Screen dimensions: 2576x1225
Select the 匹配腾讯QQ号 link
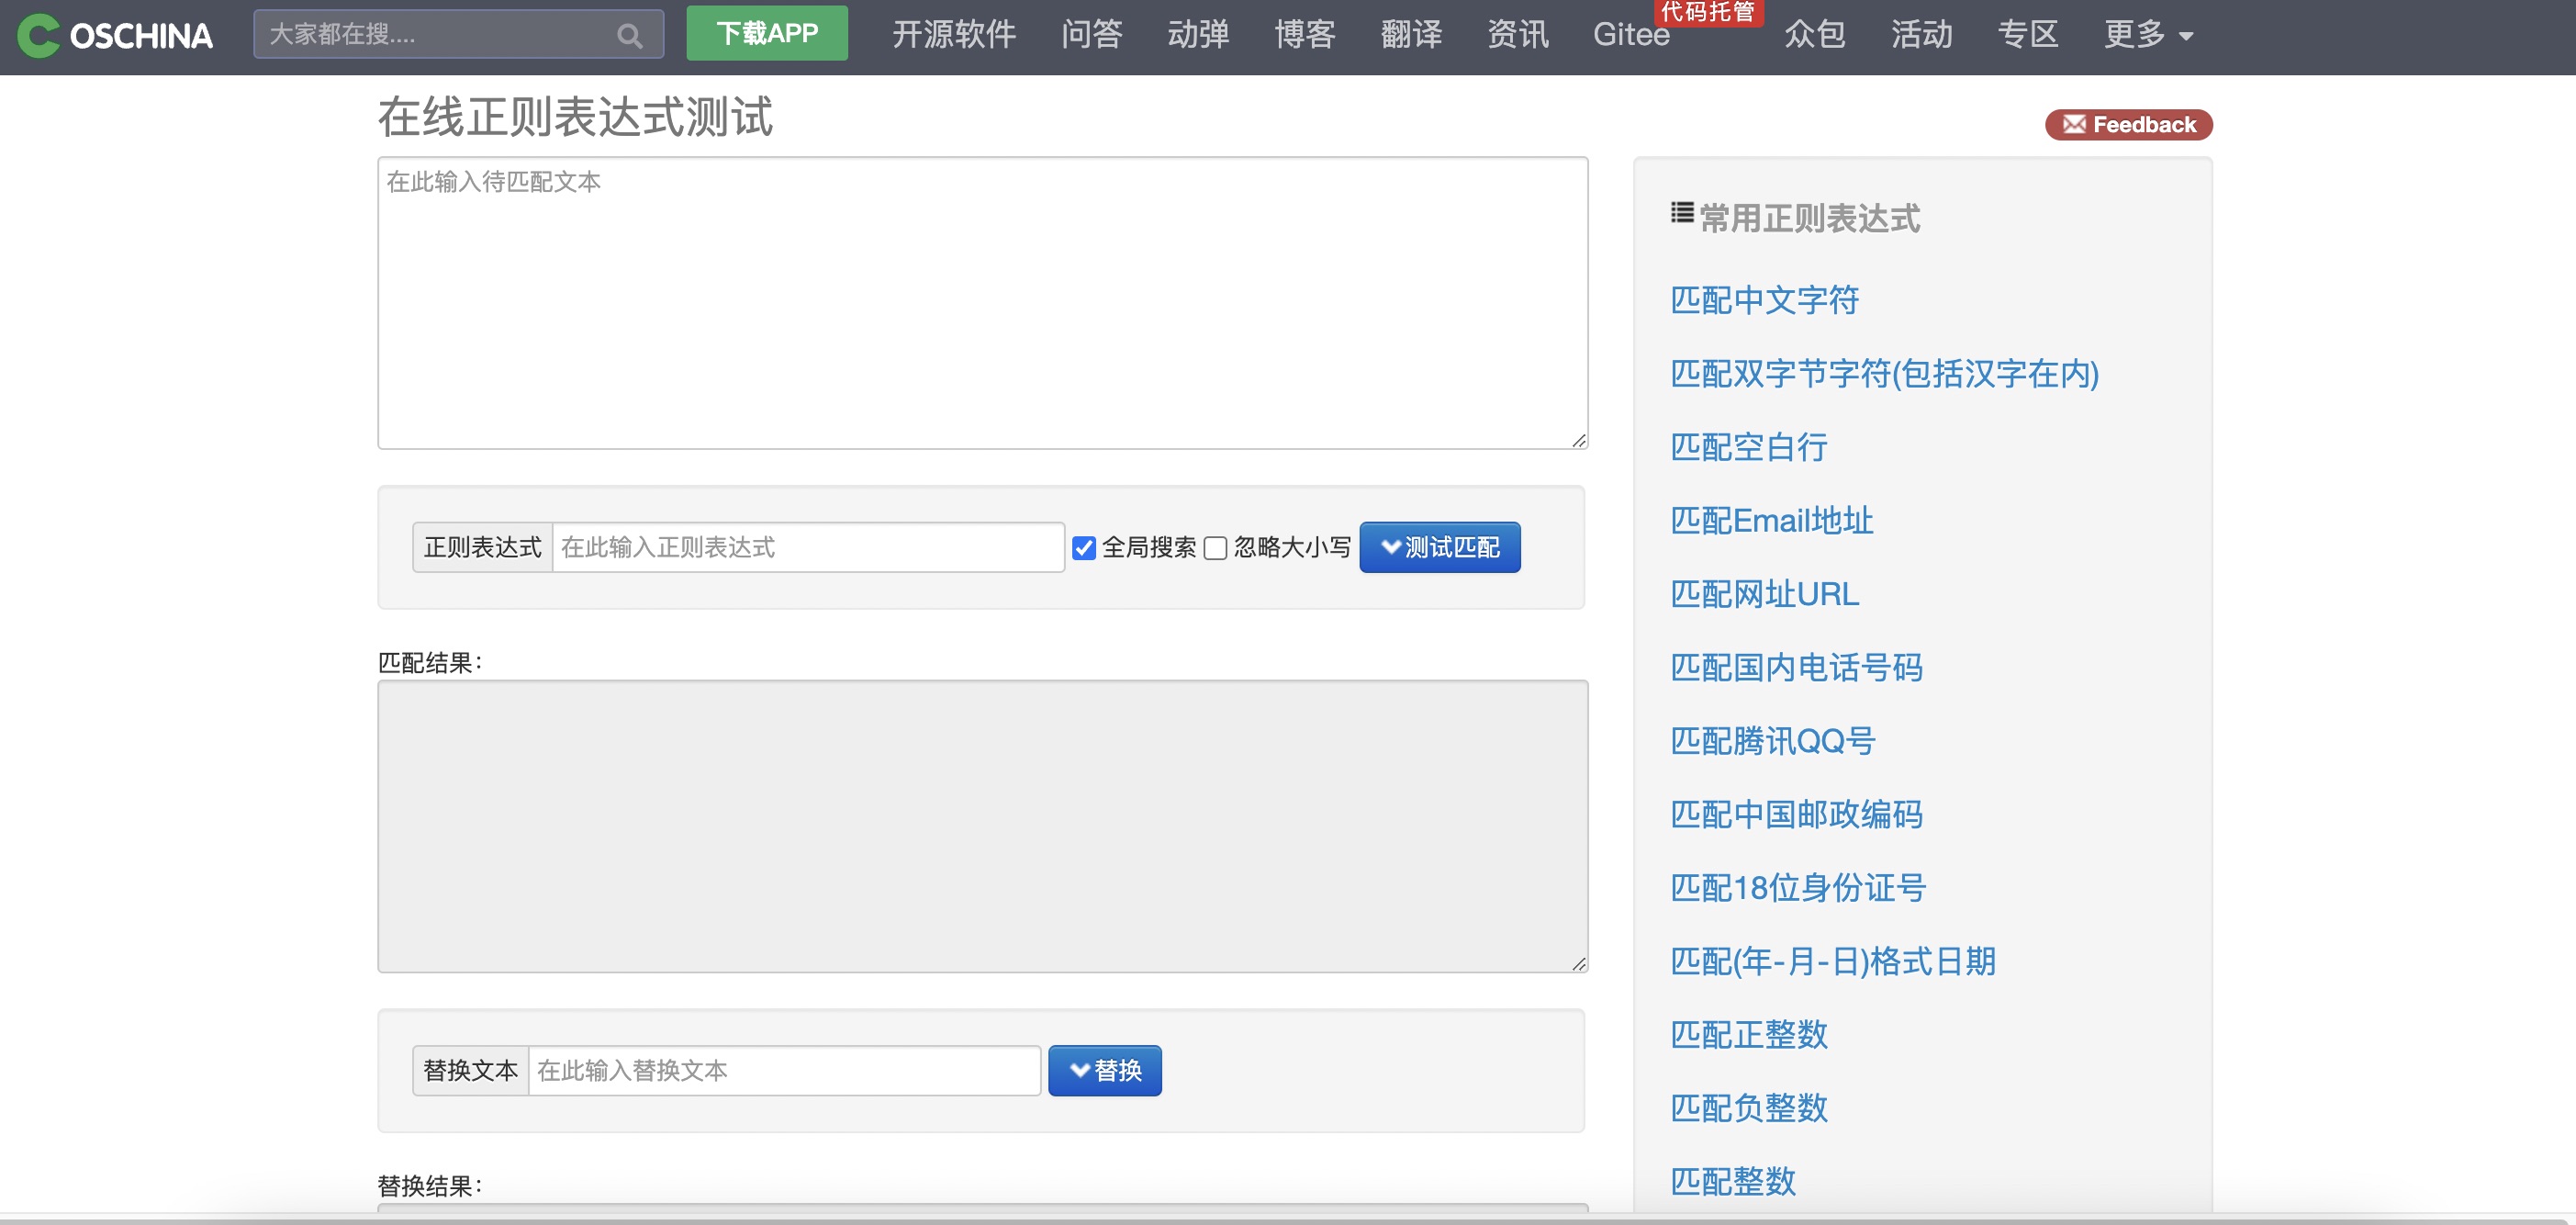click(1772, 741)
